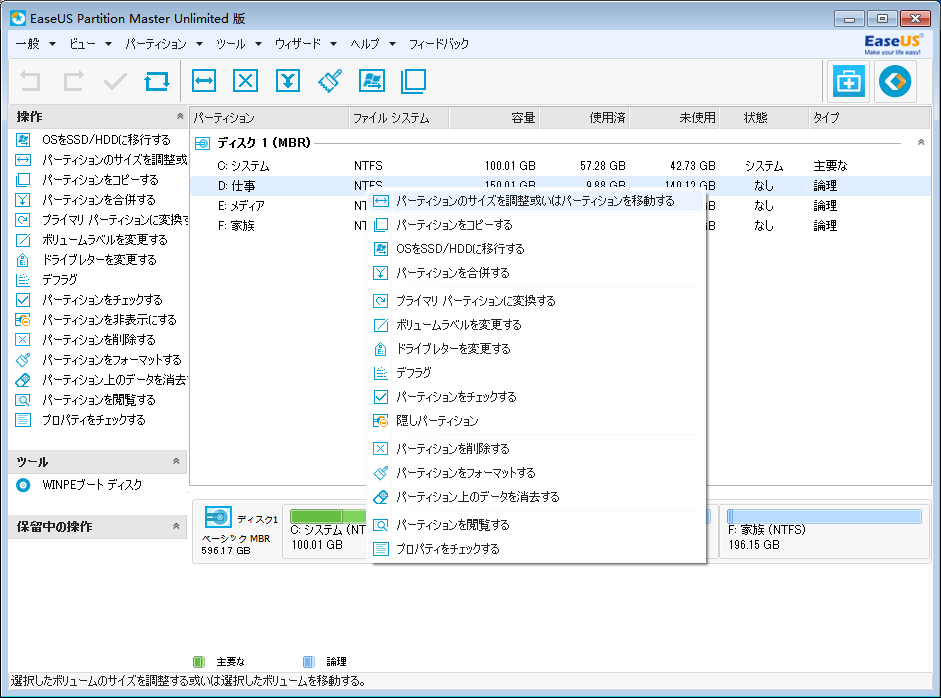Sort by the ファイル システム column header
Screen dimensions: 941x698
[x=398, y=118]
